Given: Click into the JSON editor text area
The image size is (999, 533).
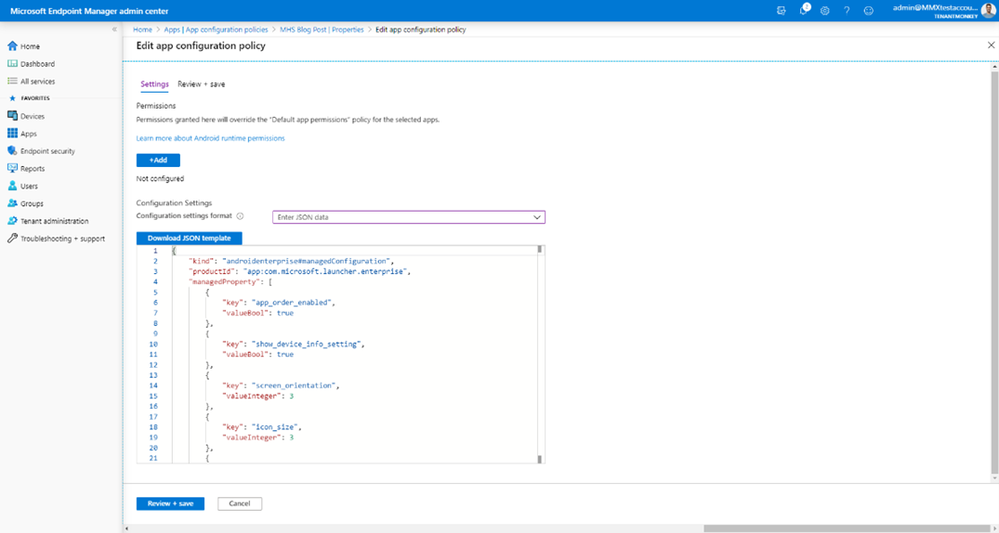Looking at the screenshot, I should click(354, 354).
